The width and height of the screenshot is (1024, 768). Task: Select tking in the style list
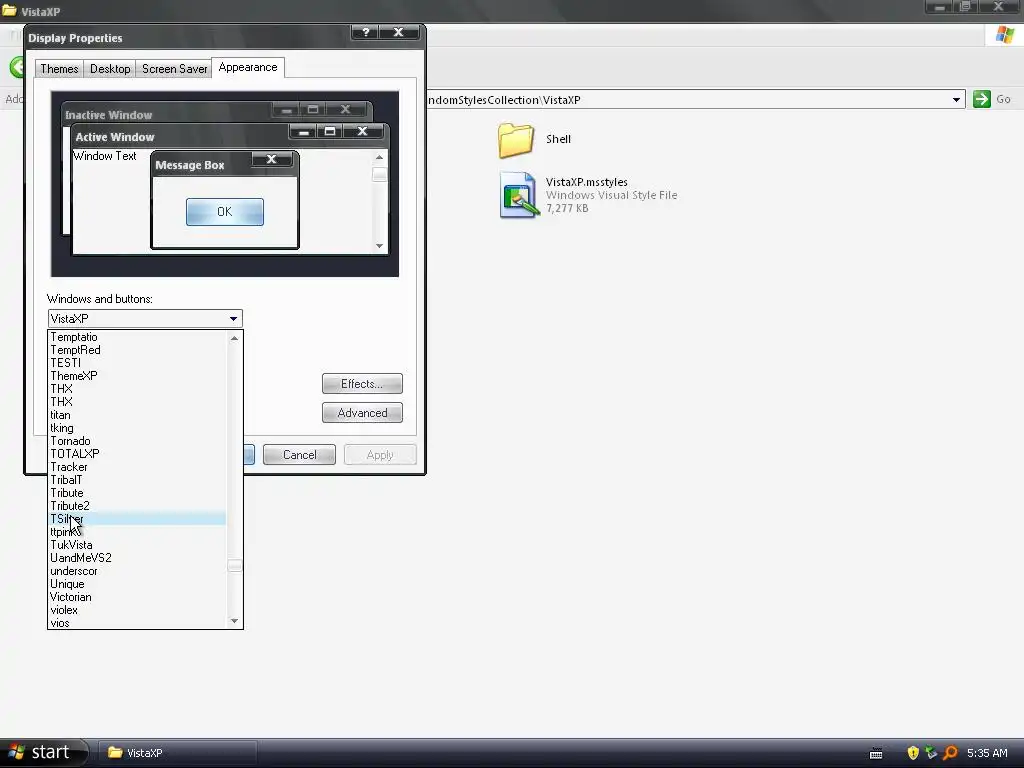coord(138,428)
